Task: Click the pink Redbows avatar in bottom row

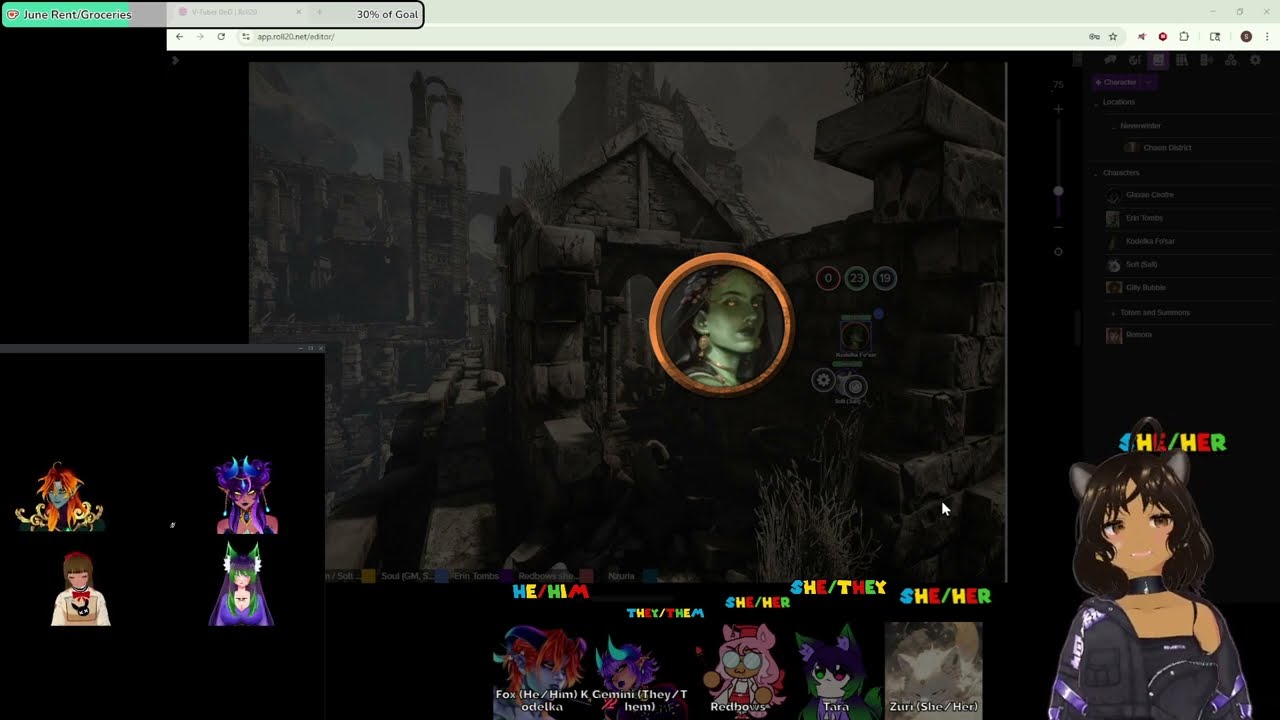Action: tap(741, 669)
